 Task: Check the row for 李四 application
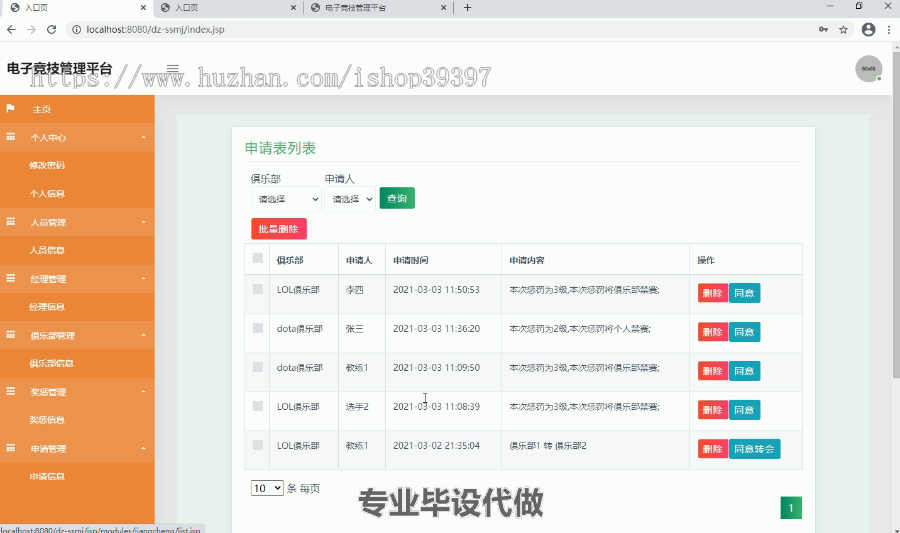258,289
